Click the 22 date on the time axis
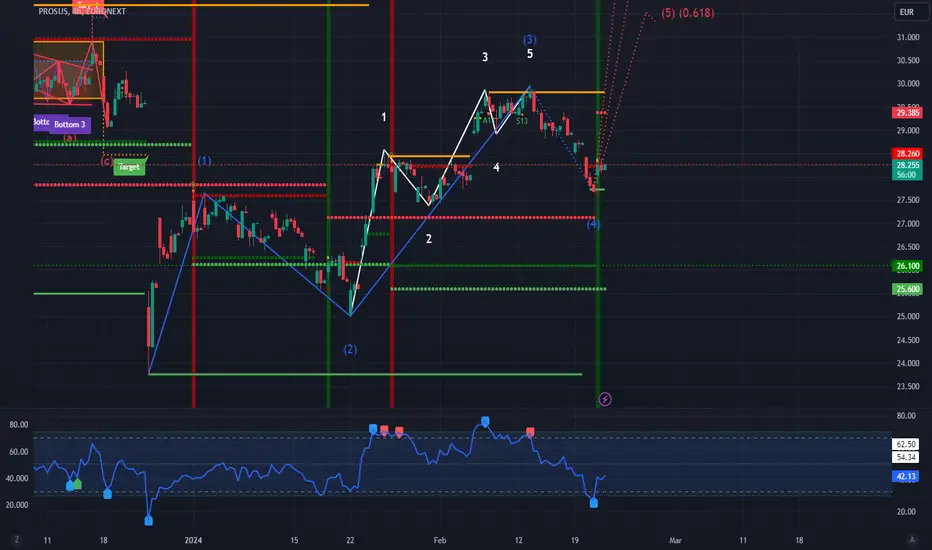 (350, 540)
